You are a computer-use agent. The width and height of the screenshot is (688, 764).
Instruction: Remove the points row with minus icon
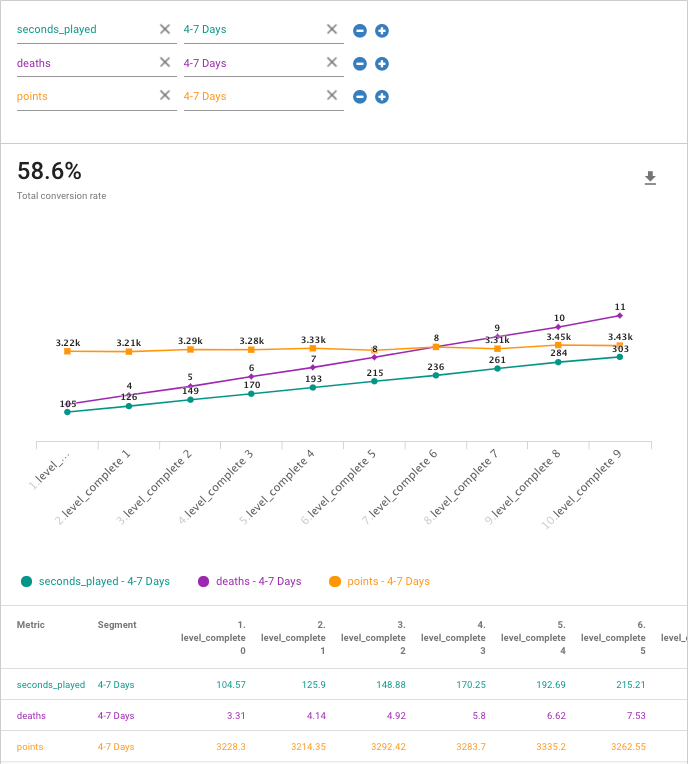pos(360,97)
